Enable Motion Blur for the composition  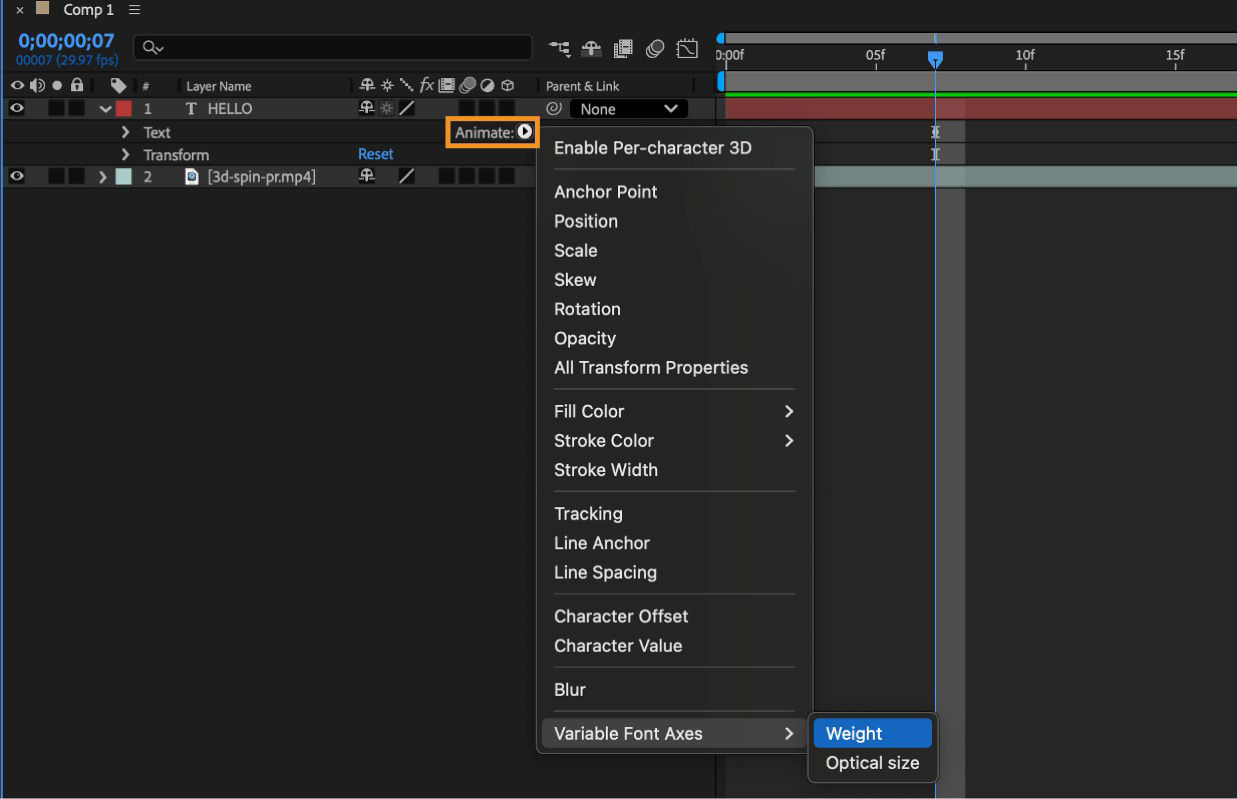tap(655, 48)
